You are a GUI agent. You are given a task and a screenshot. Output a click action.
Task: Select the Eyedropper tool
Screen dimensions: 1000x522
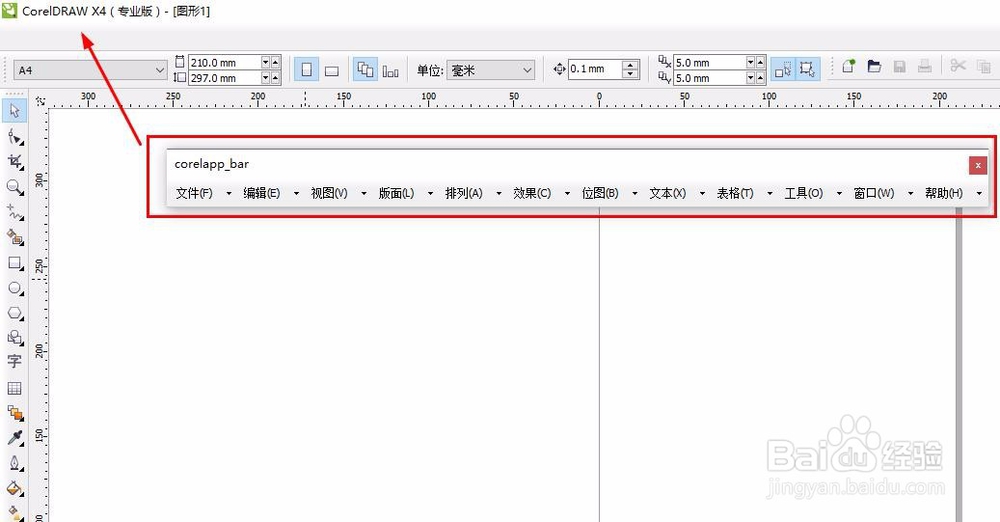[14, 438]
